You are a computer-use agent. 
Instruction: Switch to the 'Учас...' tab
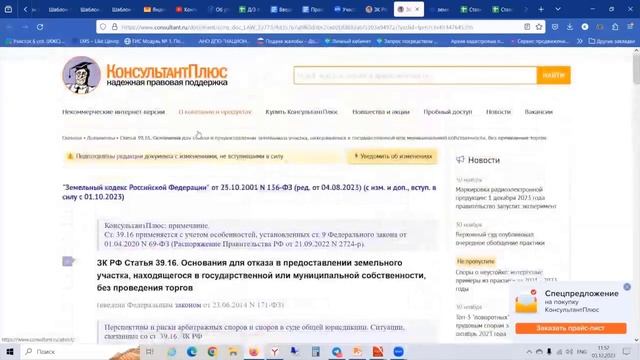point(344,9)
